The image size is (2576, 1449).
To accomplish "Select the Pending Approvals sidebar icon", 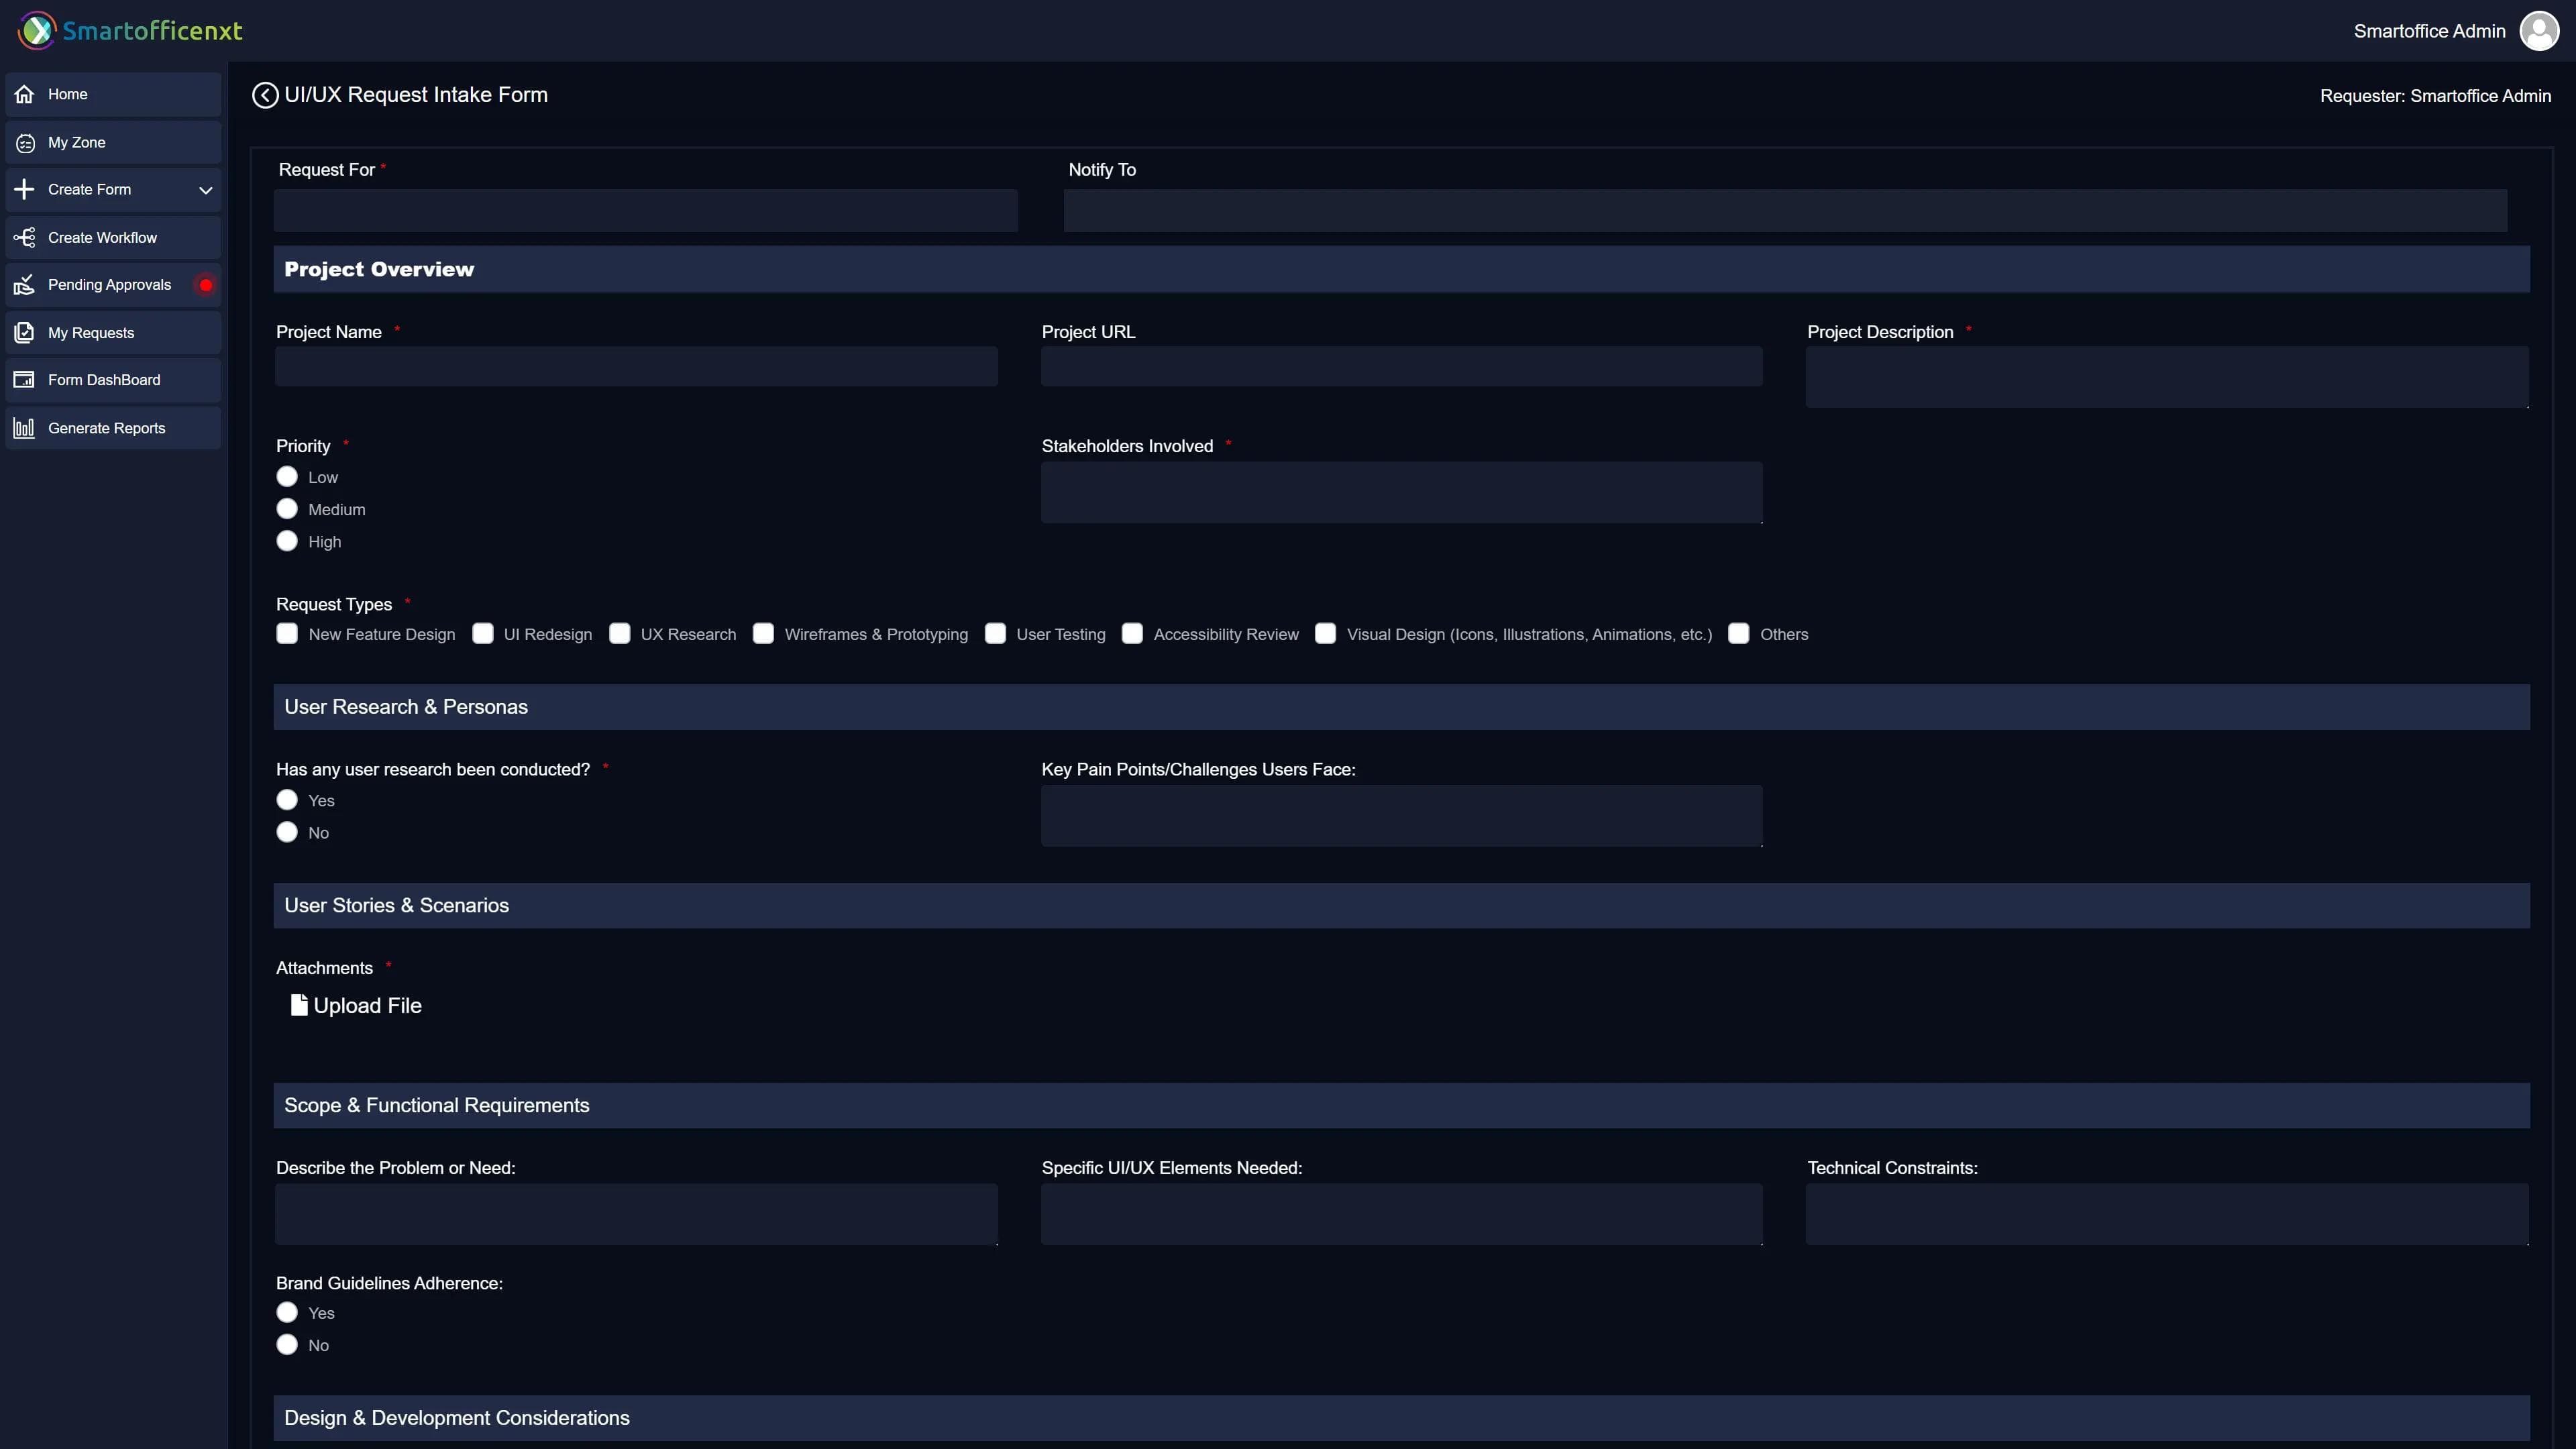I will (x=24, y=284).
